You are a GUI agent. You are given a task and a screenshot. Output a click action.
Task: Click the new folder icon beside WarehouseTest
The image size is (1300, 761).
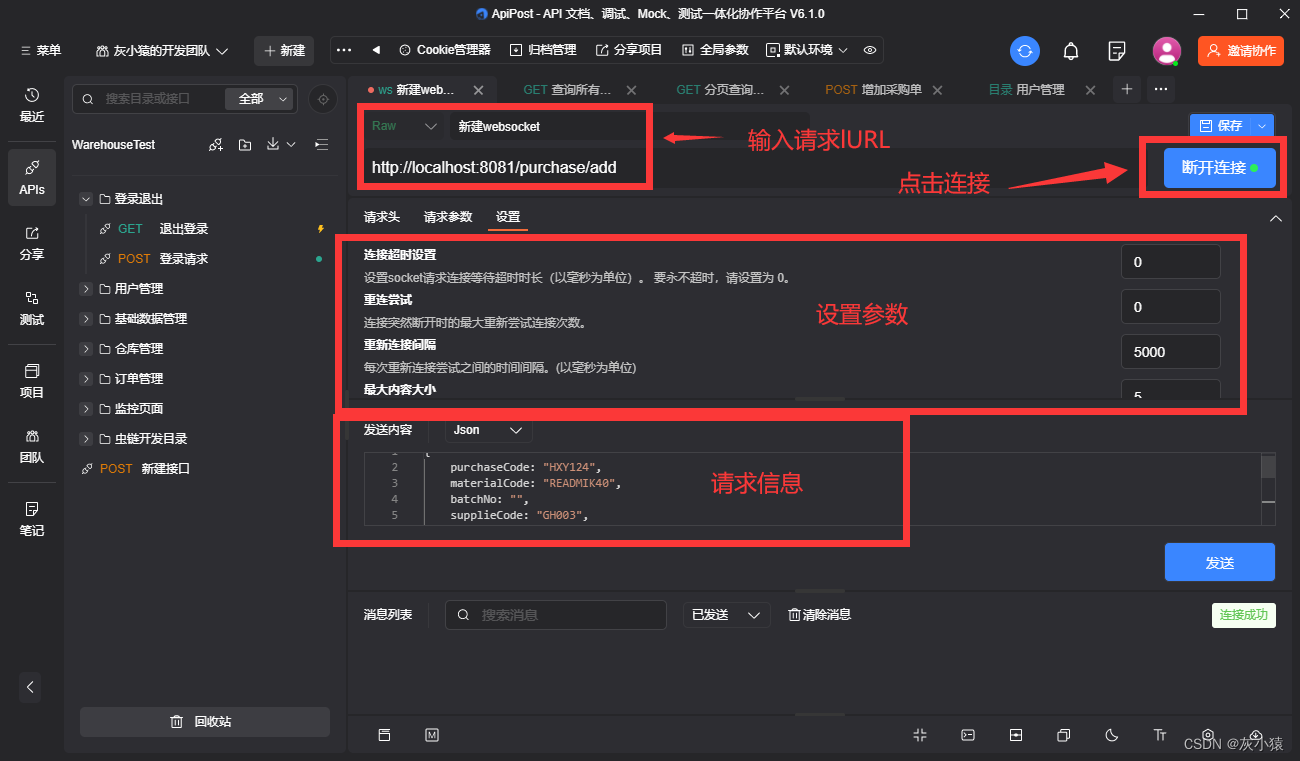pos(245,145)
